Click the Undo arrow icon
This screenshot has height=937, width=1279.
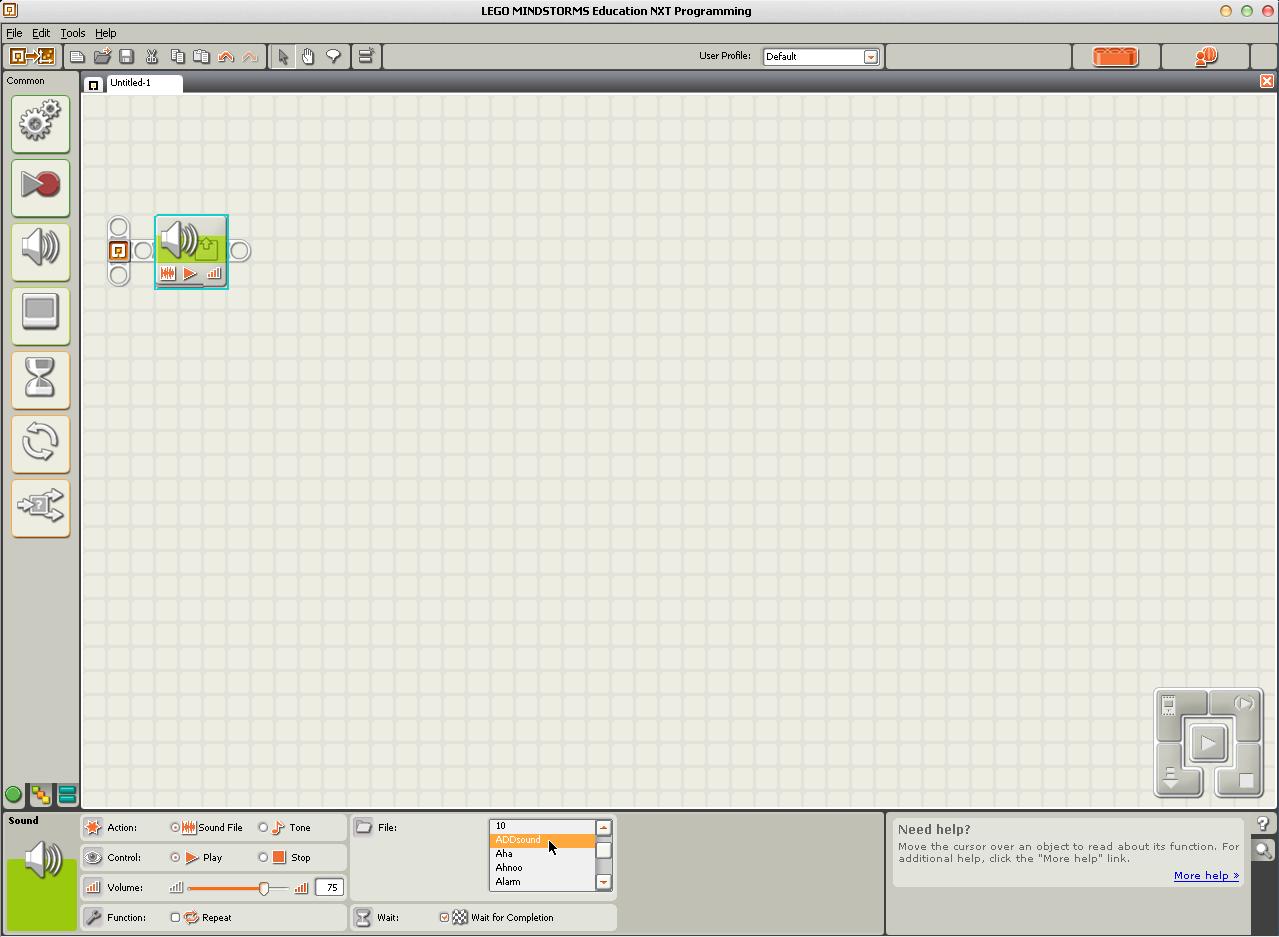point(226,57)
